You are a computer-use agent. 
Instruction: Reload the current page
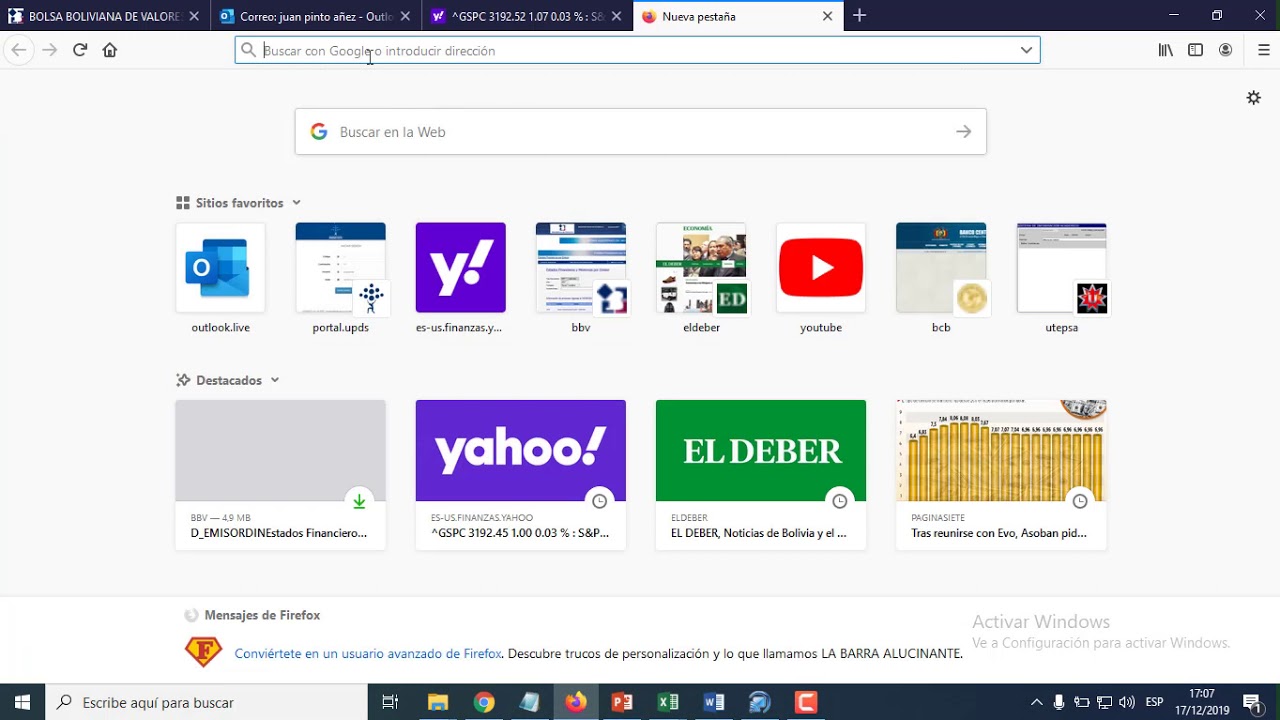[80, 50]
